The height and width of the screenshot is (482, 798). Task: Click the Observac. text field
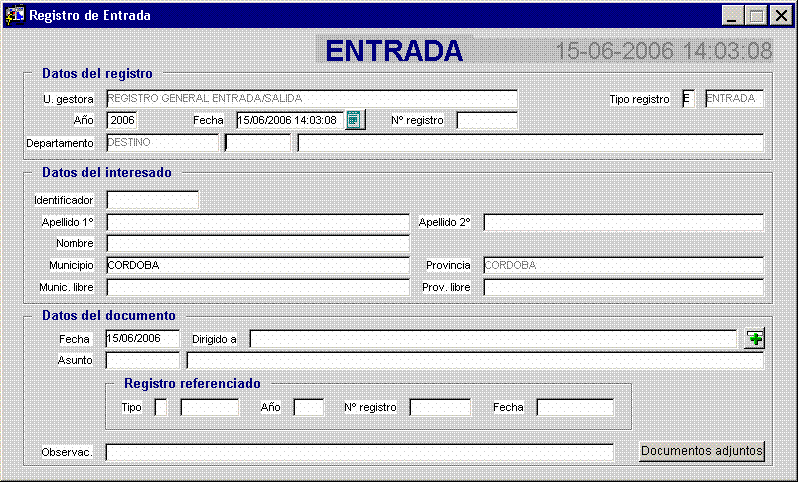(x=359, y=452)
